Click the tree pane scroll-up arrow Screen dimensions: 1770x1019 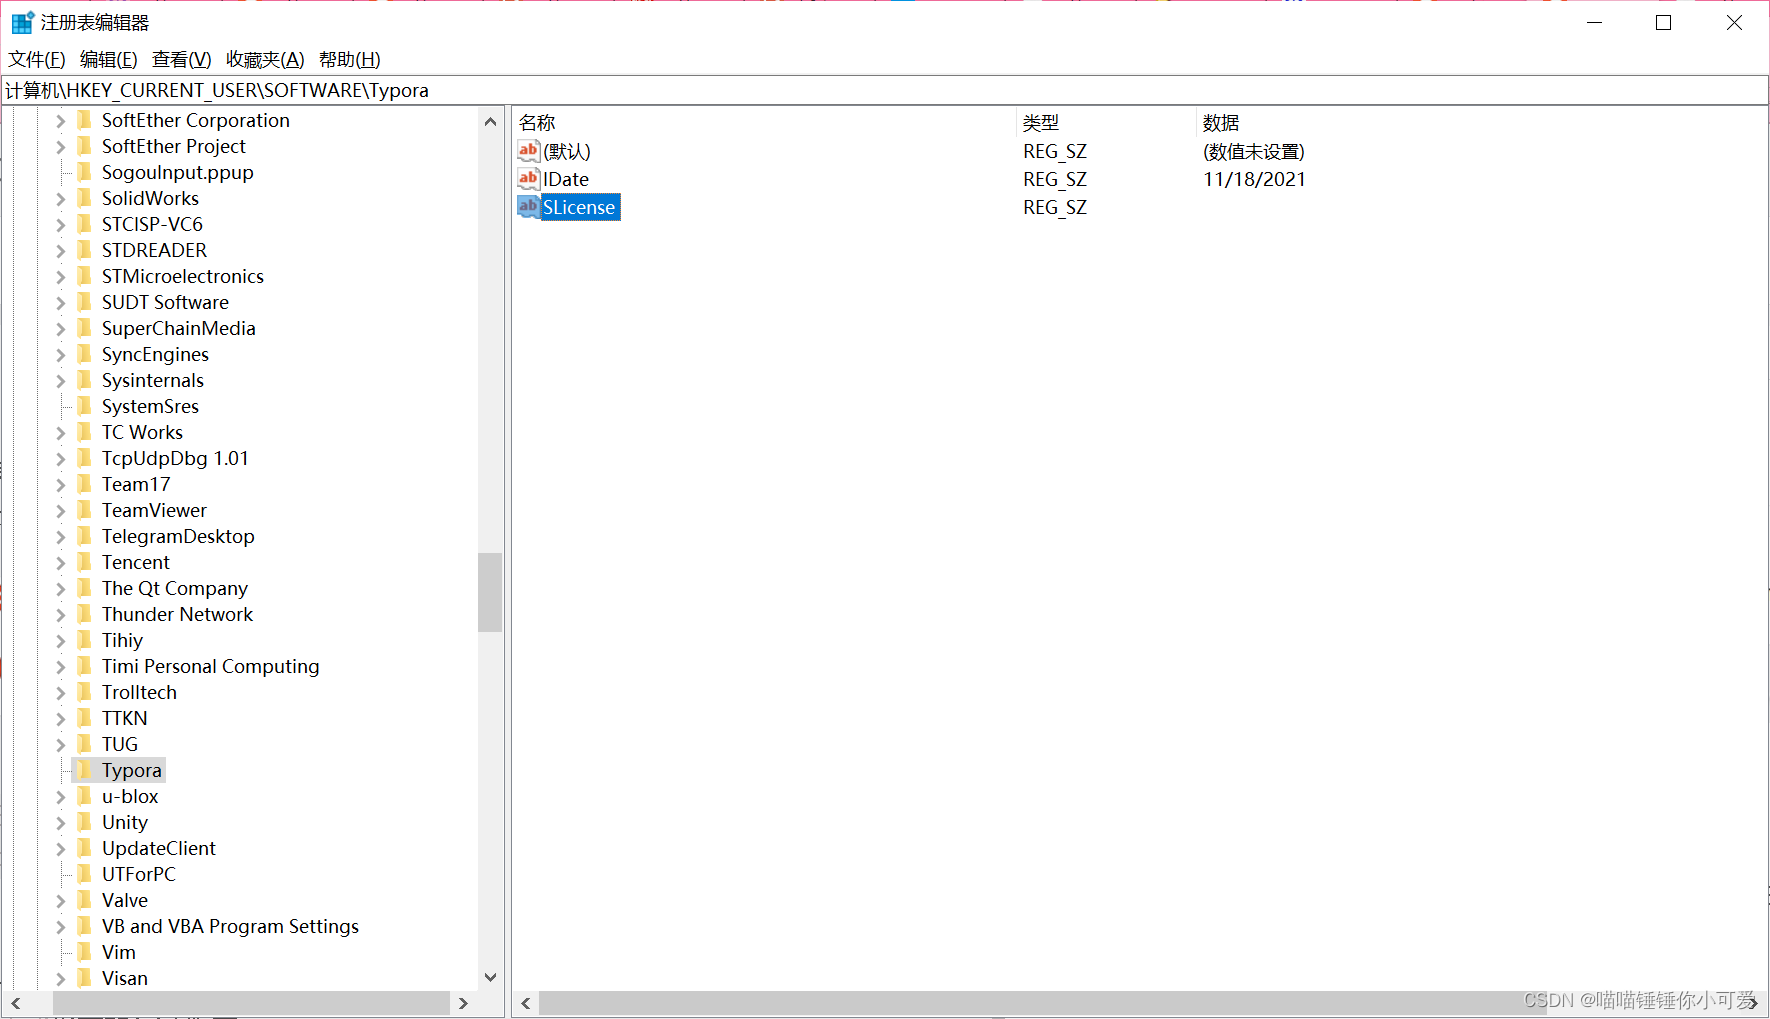[490, 122]
